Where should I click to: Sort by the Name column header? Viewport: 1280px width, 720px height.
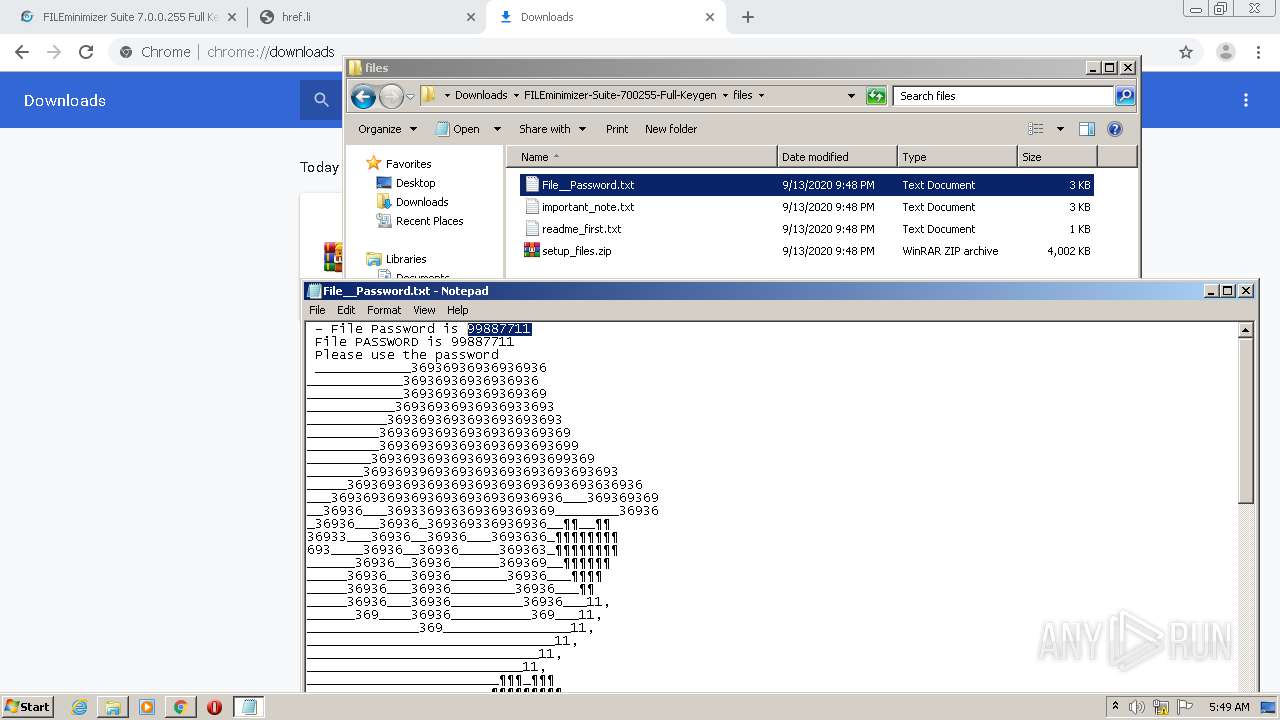click(x=641, y=157)
